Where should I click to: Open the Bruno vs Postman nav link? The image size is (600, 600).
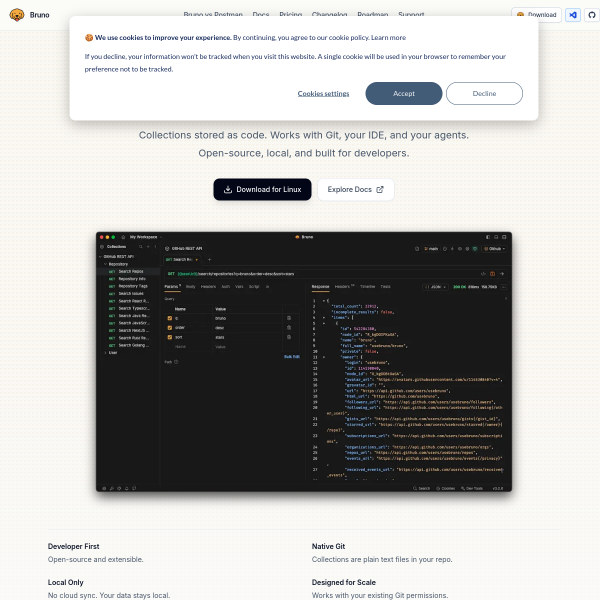213,15
